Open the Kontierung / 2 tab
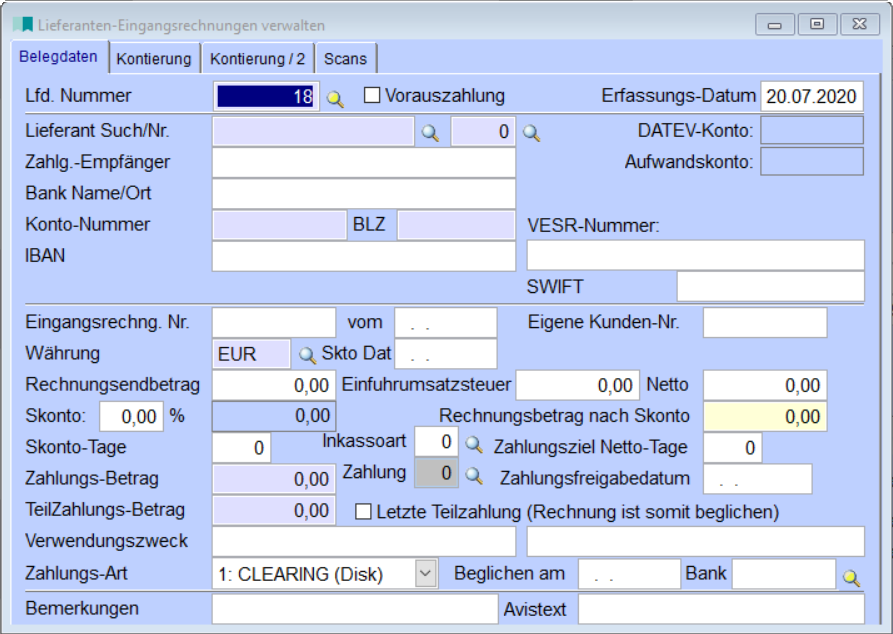 click(257, 59)
